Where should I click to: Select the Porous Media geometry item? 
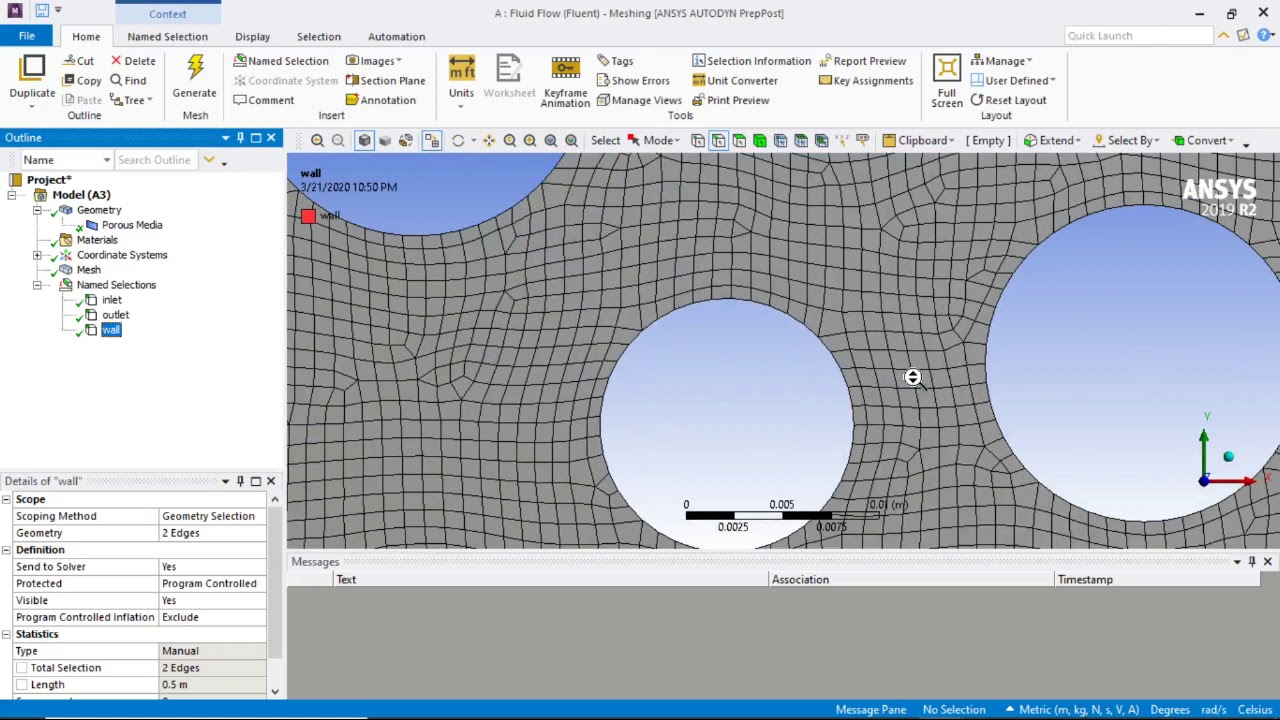[131, 225]
